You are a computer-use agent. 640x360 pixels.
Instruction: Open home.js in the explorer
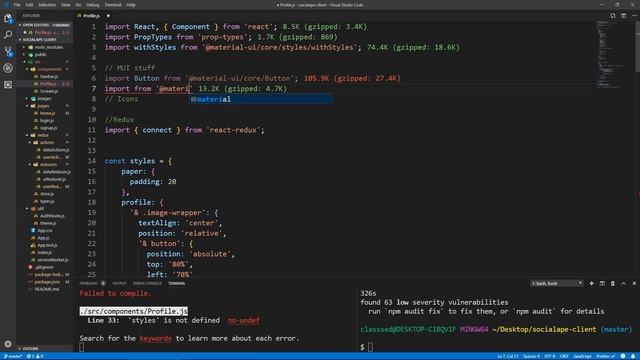click(47, 113)
